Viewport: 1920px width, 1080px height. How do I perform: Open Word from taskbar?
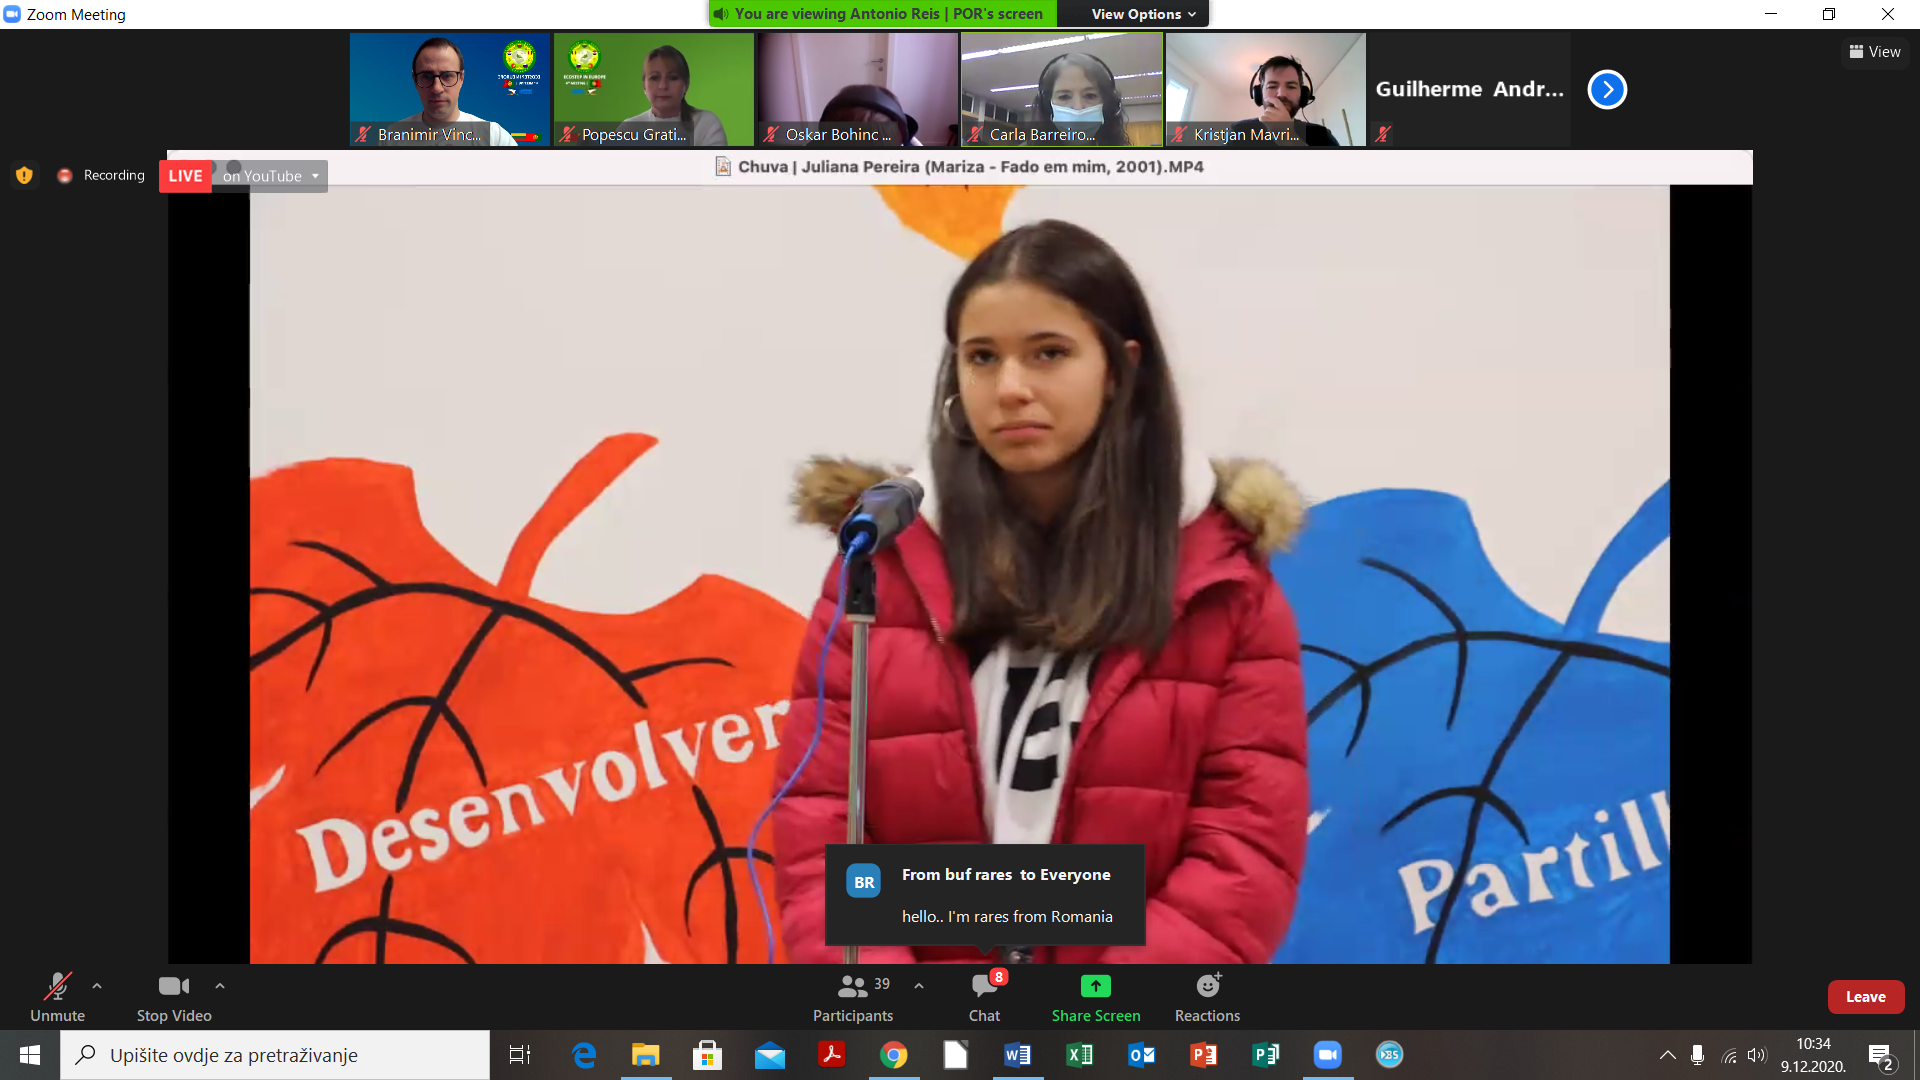pos(1018,1055)
